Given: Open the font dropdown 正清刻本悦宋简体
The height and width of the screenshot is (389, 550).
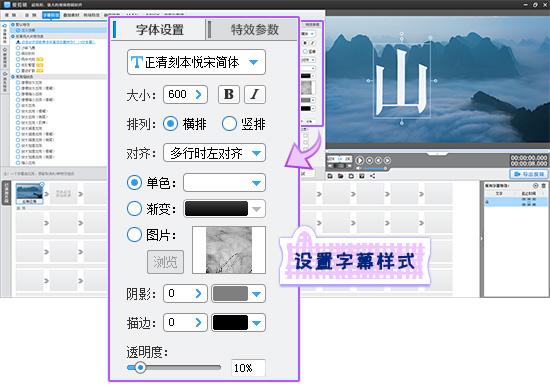Looking at the screenshot, I should pyautogui.click(x=196, y=62).
